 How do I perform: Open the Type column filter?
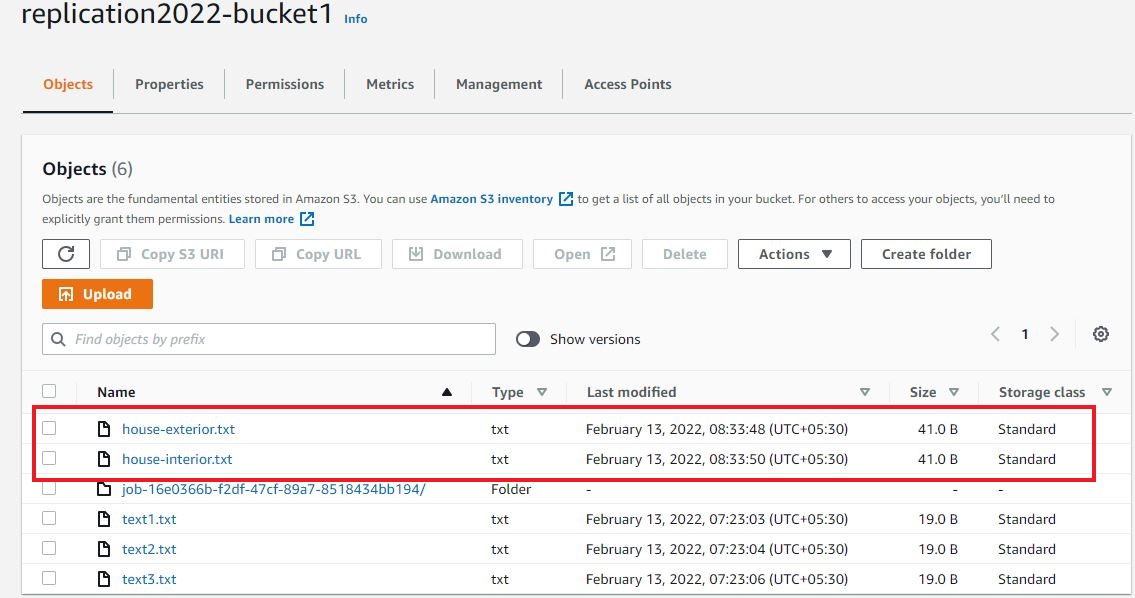tap(541, 392)
